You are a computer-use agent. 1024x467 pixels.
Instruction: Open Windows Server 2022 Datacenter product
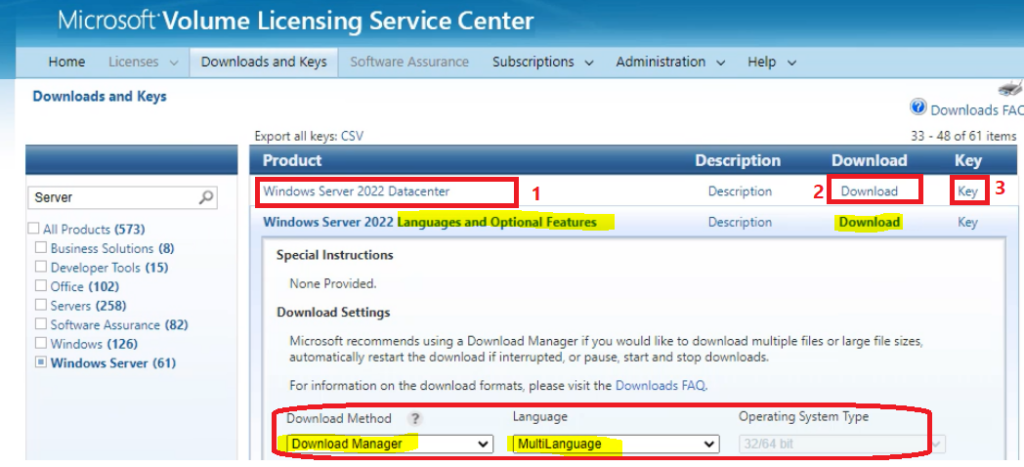point(357,191)
